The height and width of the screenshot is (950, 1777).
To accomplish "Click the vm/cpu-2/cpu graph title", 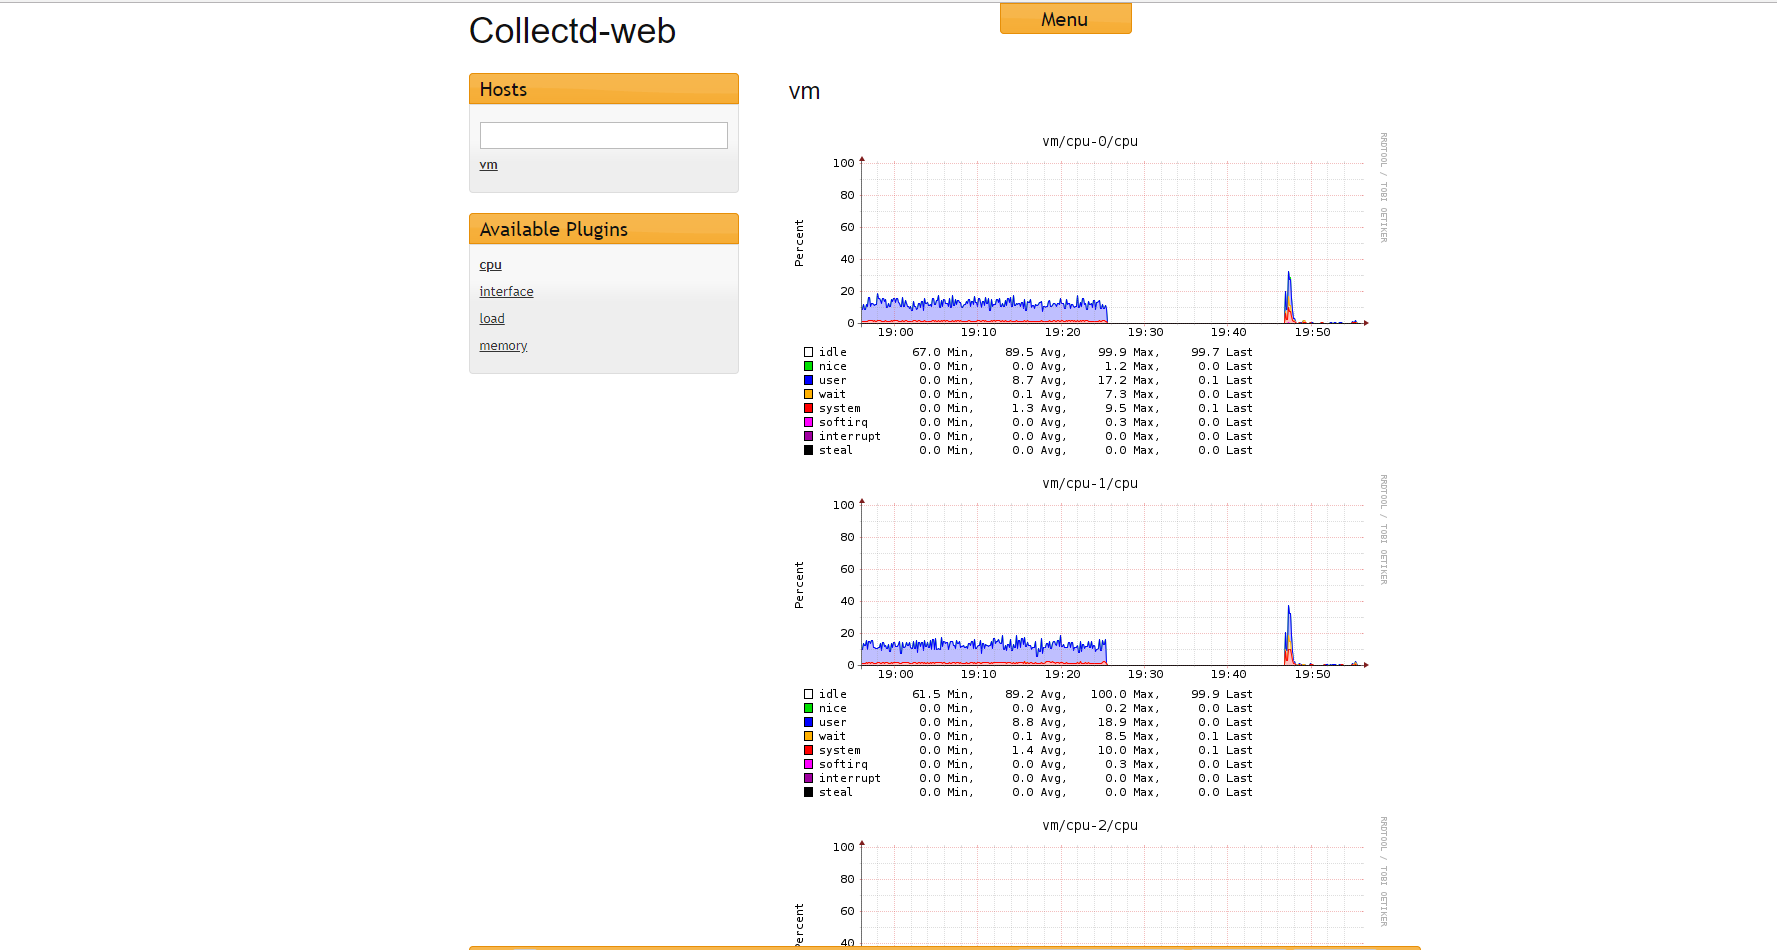I will click(1090, 826).
